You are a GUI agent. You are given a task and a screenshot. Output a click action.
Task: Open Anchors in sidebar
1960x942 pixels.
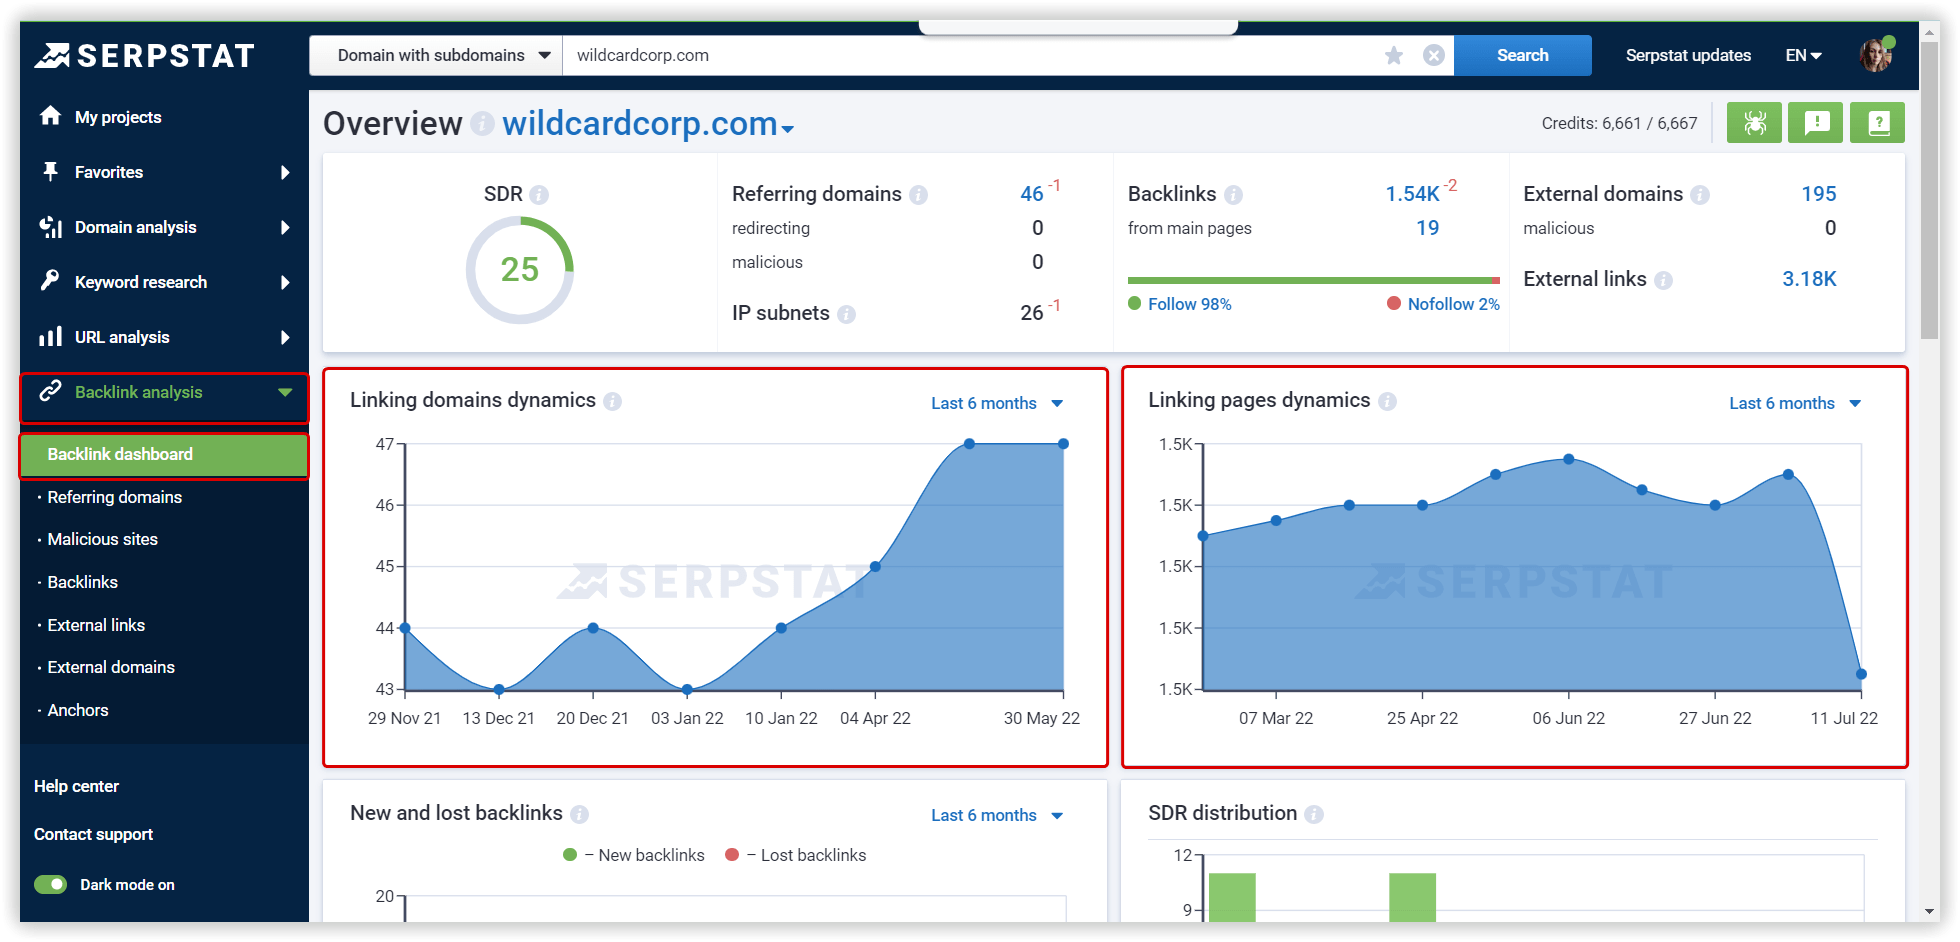(78, 710)
